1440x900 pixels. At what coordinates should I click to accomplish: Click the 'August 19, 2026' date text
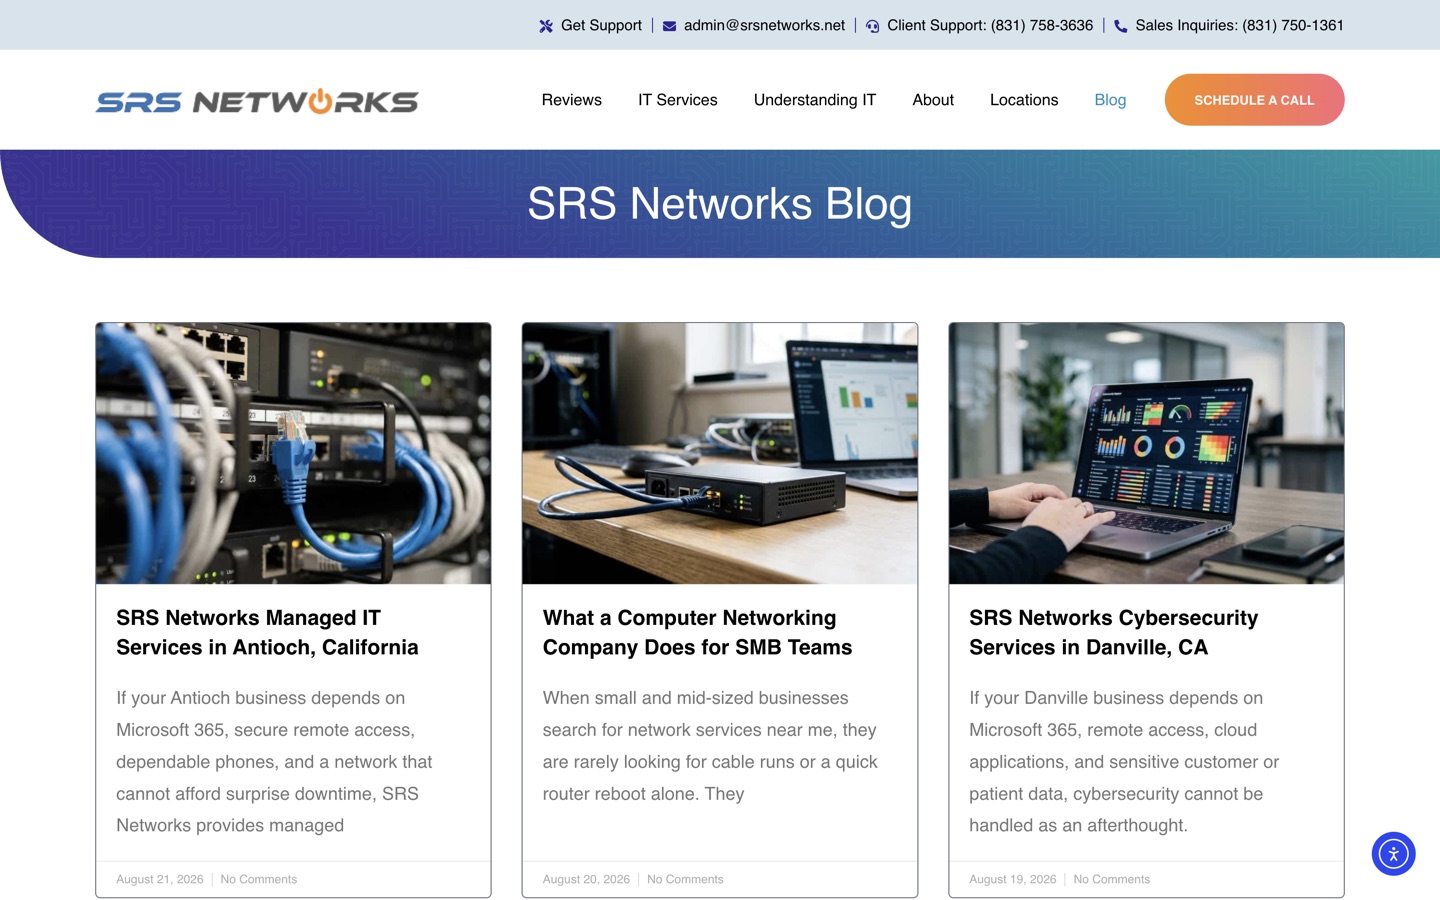[x=1012, y=879]
